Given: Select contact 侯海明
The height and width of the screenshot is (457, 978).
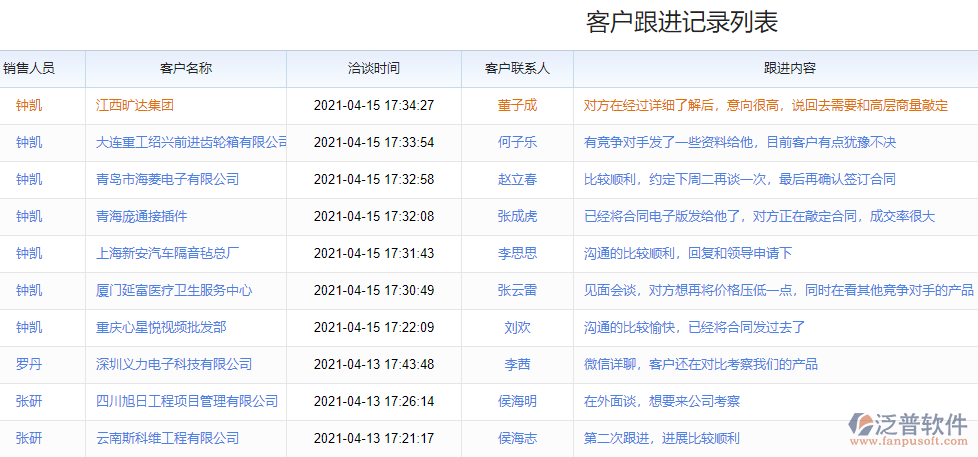Looking at the screenshot, I should pyautogui.click(x=517, y=401).
